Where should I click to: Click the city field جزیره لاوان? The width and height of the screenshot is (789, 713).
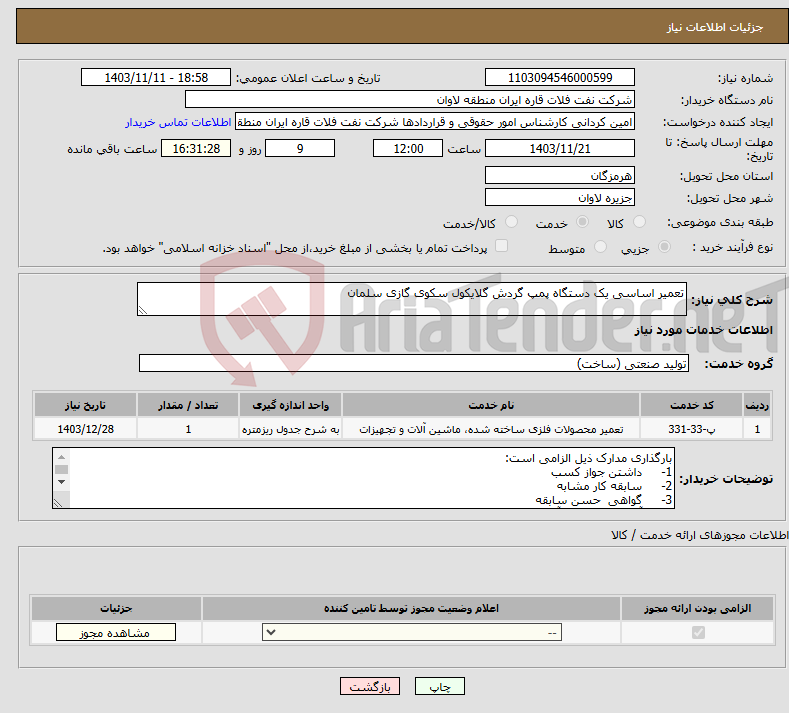pos(560,197)
